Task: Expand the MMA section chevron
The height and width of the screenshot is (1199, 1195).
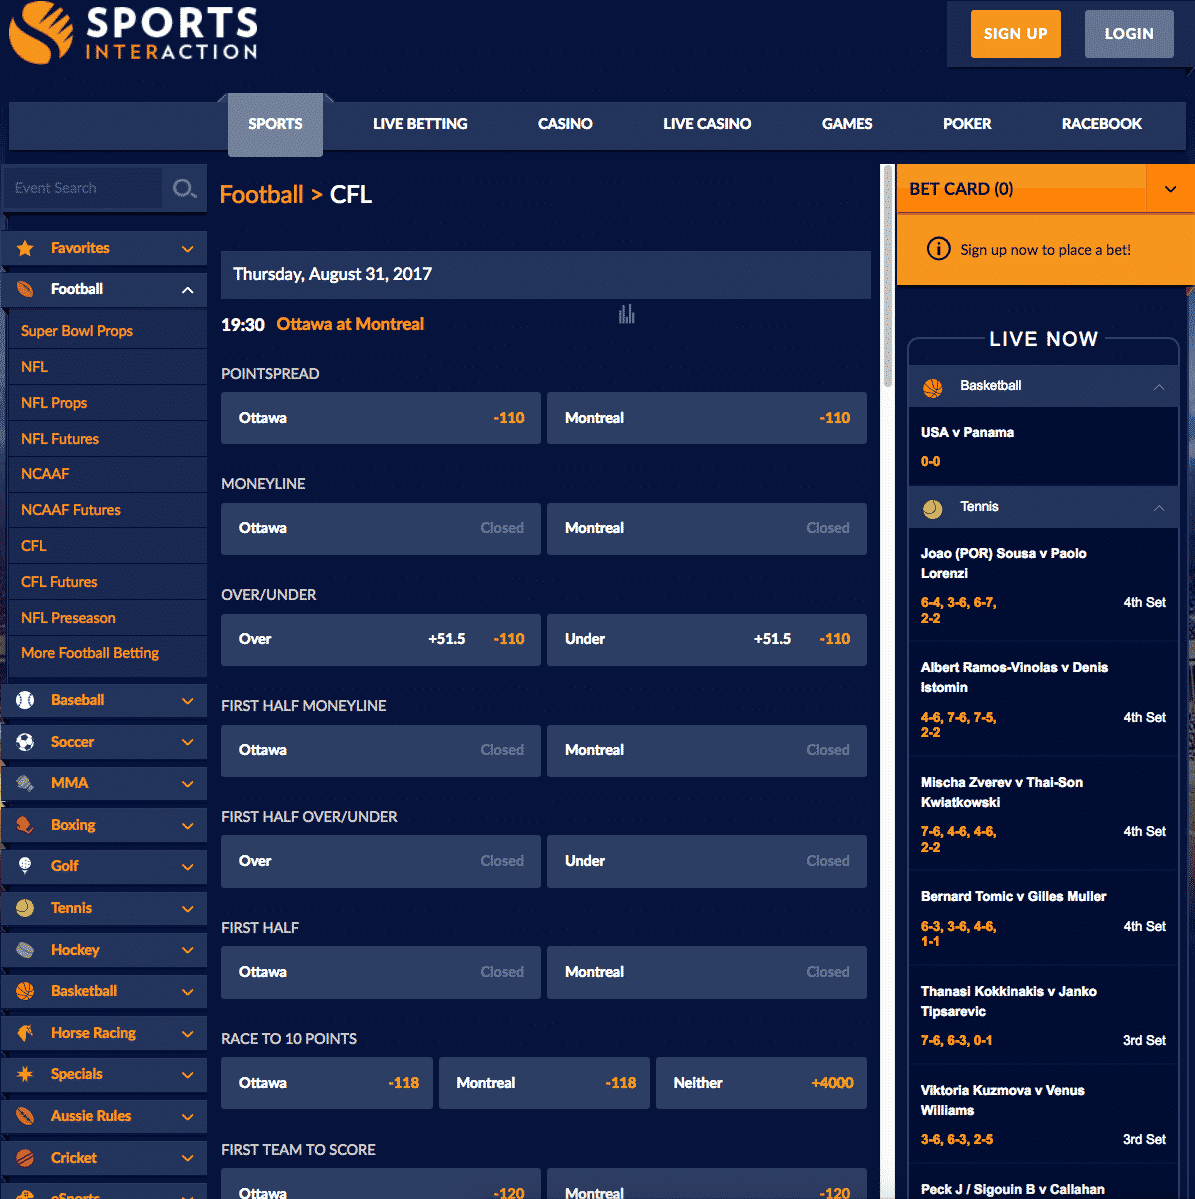Action: [x=187, y=784]
